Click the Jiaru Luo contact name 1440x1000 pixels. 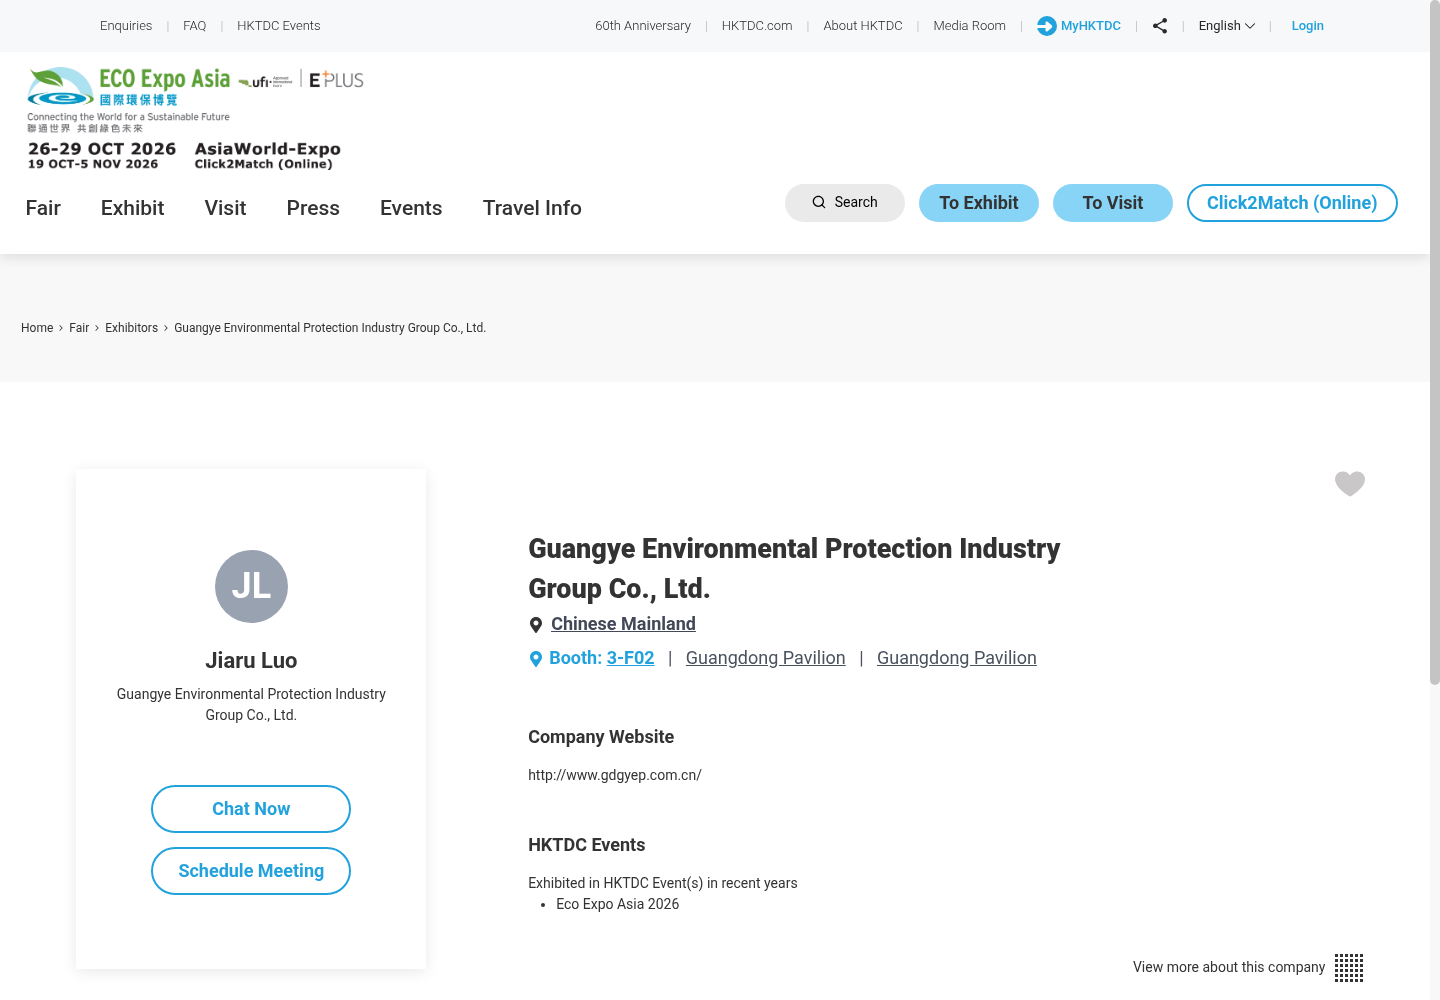251,661
